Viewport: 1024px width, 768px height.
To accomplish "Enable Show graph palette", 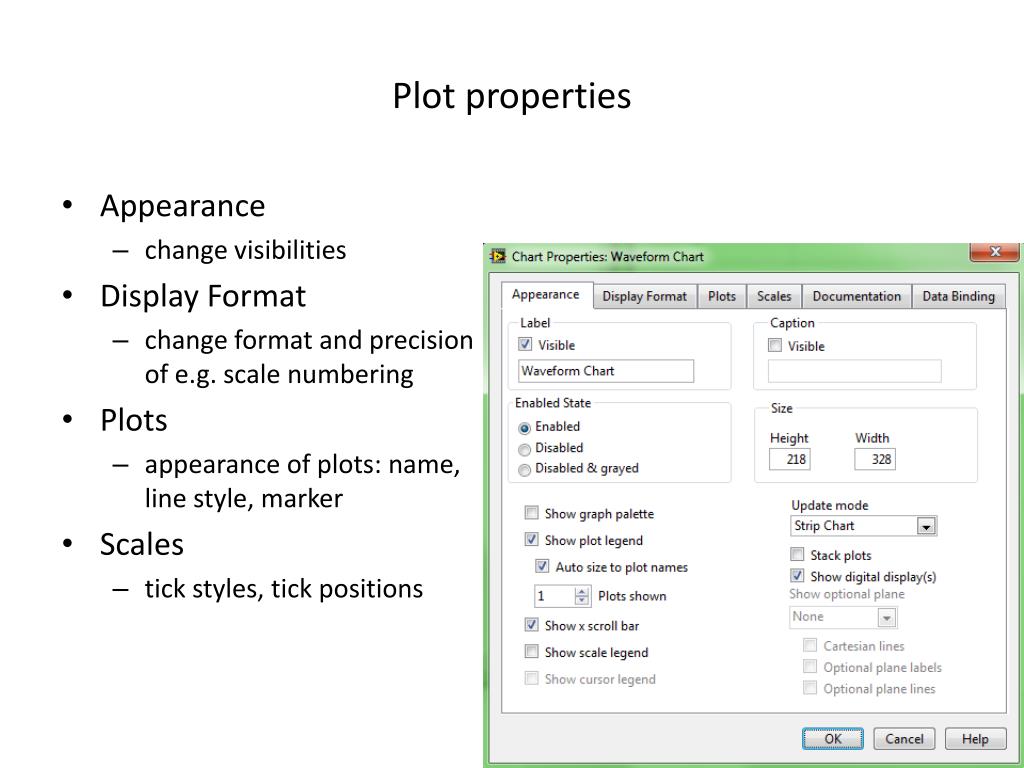I will tap(532, 513).
